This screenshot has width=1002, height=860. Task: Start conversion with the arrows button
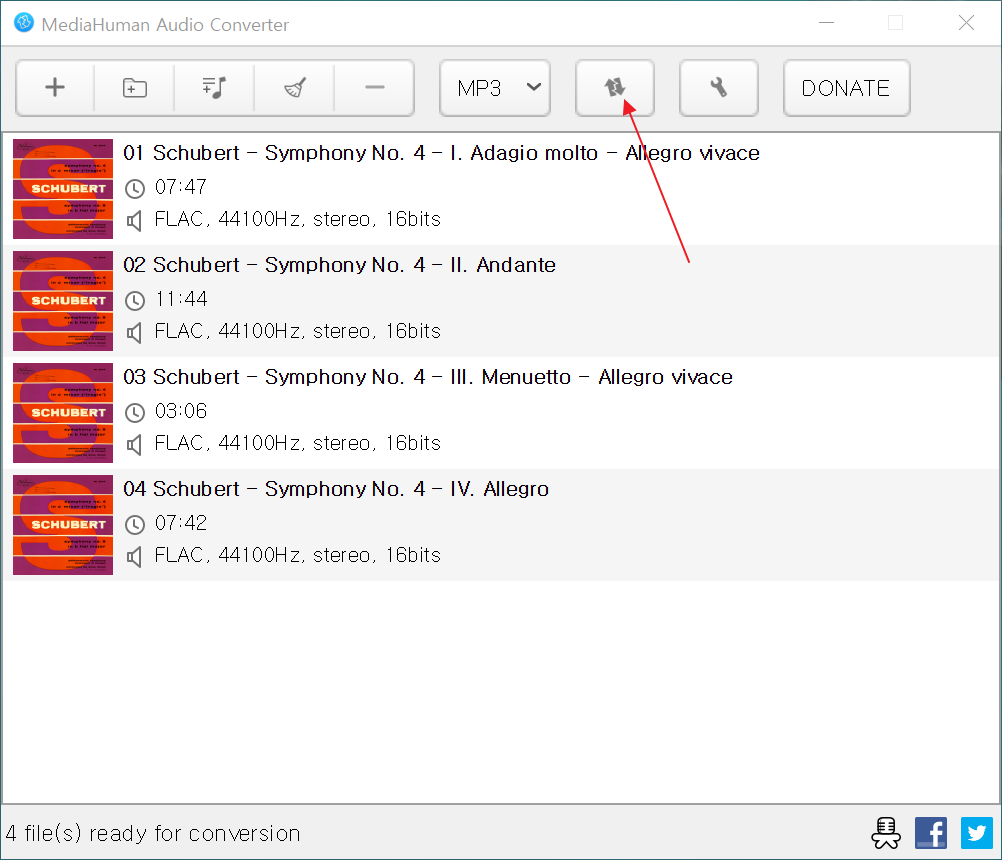click(x=615, y=88)
